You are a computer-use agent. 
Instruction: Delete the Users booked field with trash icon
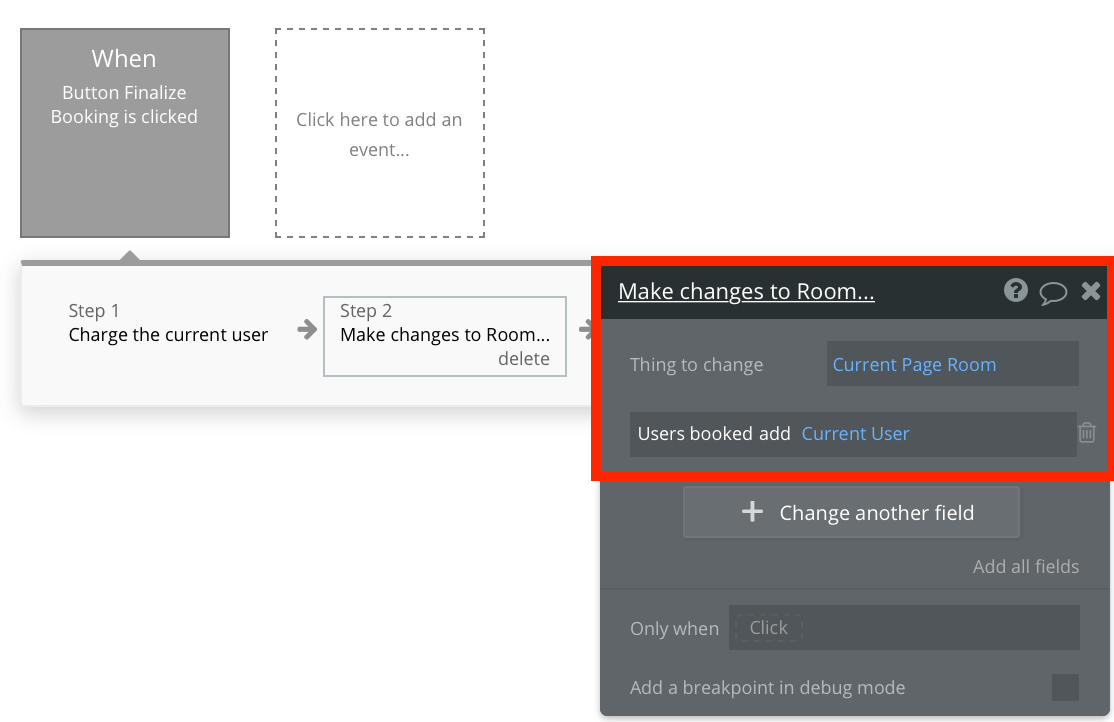click(1087, 433)
